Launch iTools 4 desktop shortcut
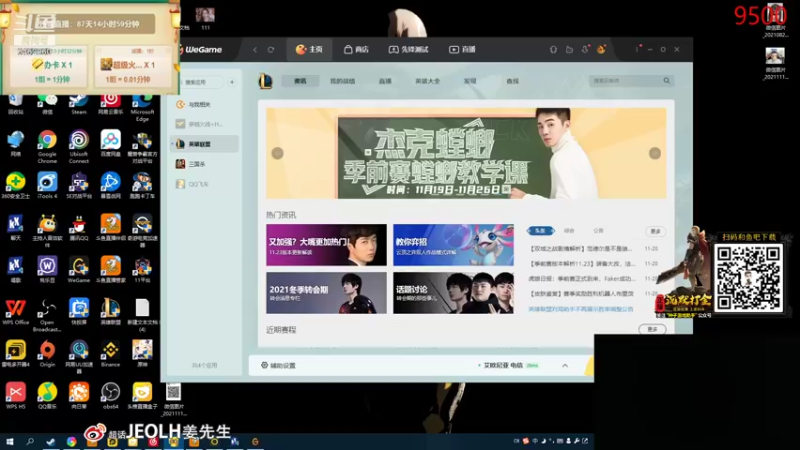800x450 pixels. tap(47, 186)
